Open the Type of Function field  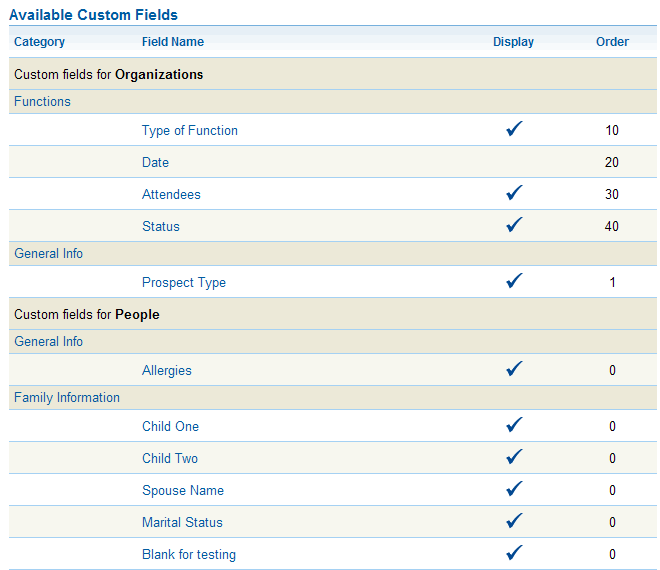(x=190, y=130)
